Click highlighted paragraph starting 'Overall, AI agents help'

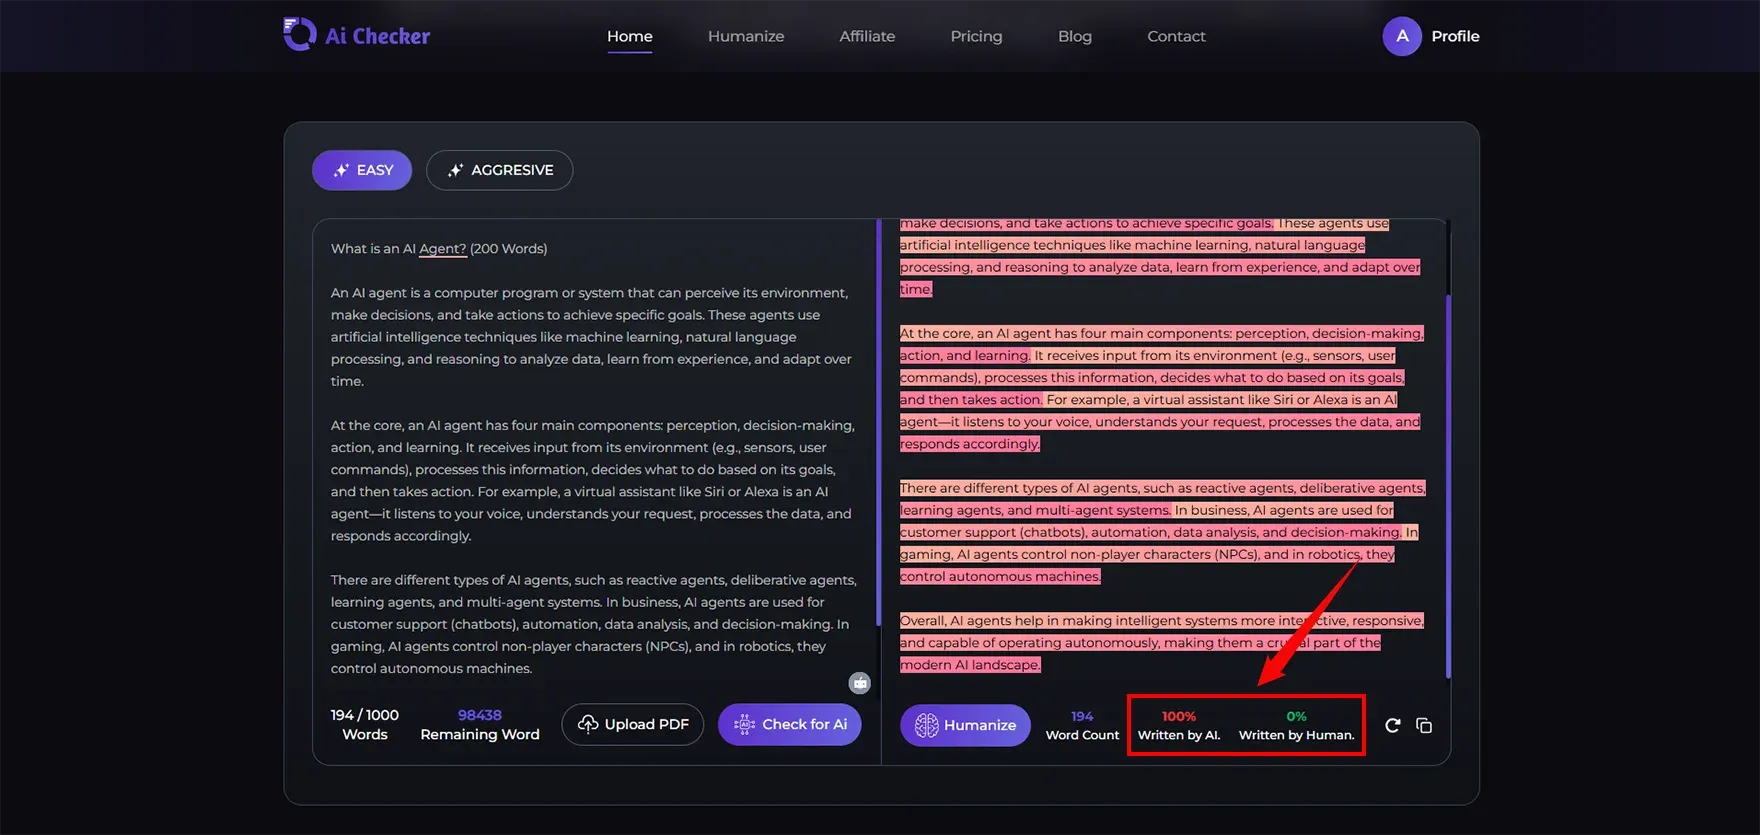click(x=1161, y=642)
